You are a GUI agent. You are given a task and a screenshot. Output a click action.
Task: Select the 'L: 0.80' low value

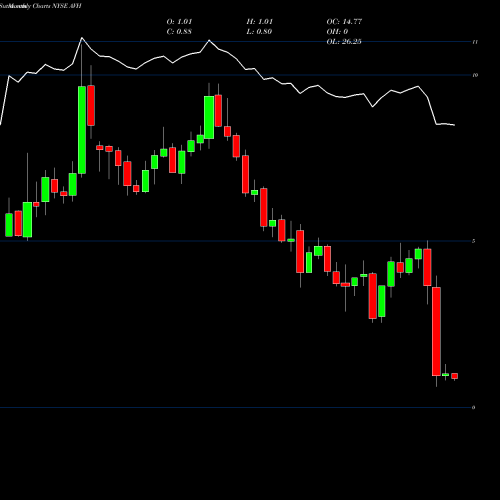point(259,32)
